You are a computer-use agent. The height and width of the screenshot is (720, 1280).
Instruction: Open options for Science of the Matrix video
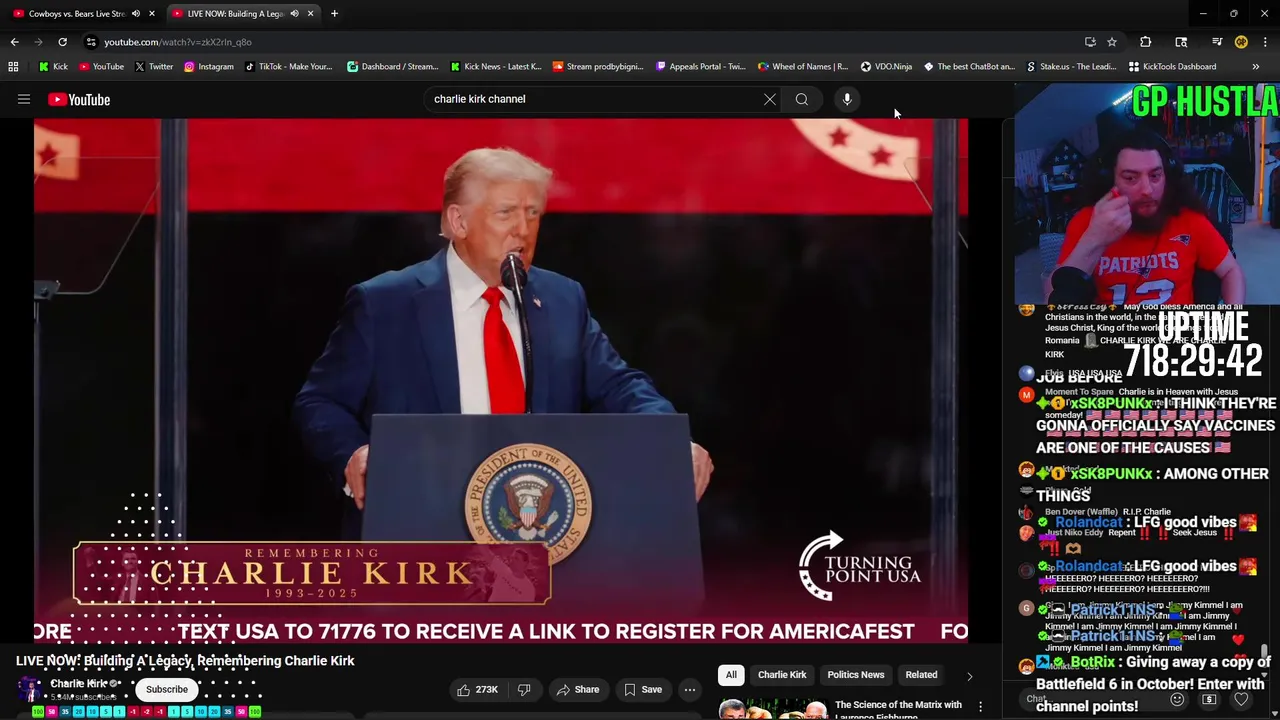point(980,706)
